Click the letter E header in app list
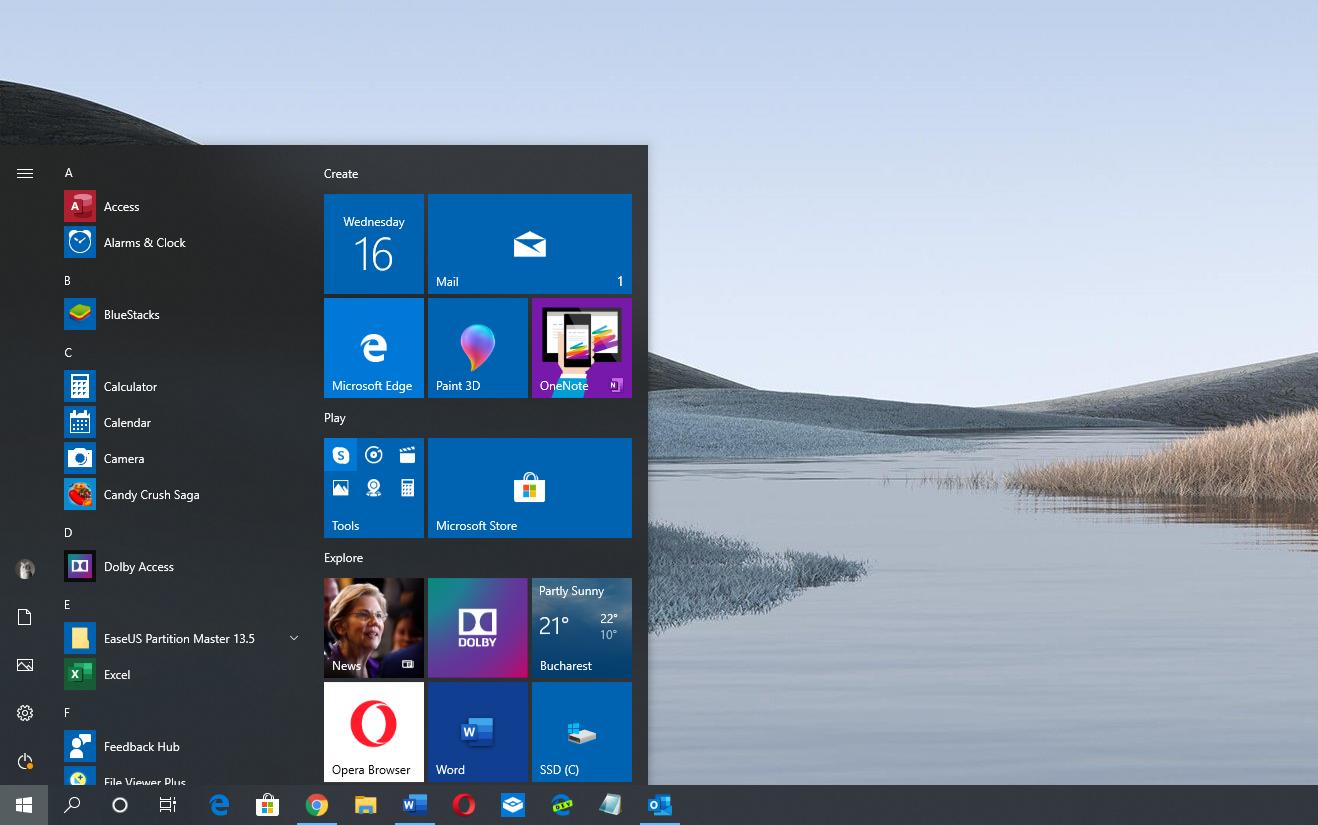The width and height of the screenshot is (1318, 825). (67, 605)
